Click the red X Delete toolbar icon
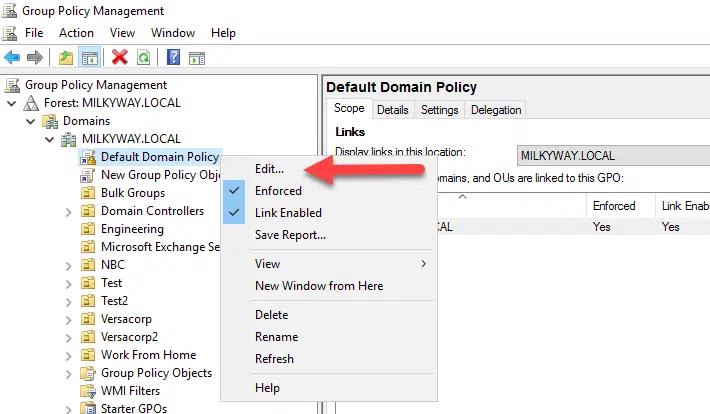The height and width of the screenshot is (414, 710). click(120, 58)
